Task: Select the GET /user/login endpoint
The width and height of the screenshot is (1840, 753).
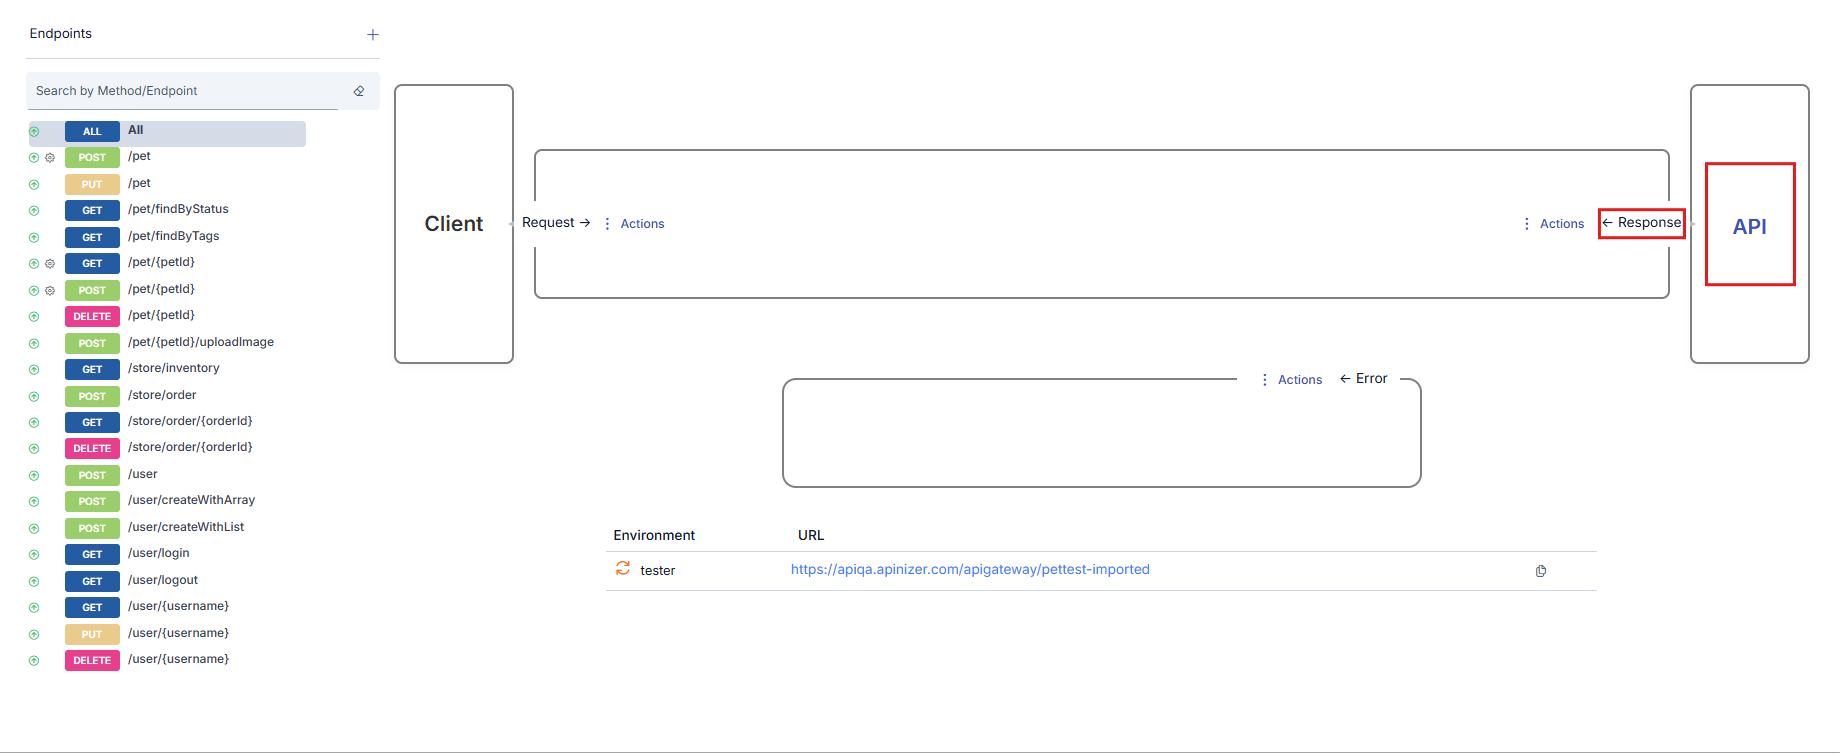Action: point(158,554)
